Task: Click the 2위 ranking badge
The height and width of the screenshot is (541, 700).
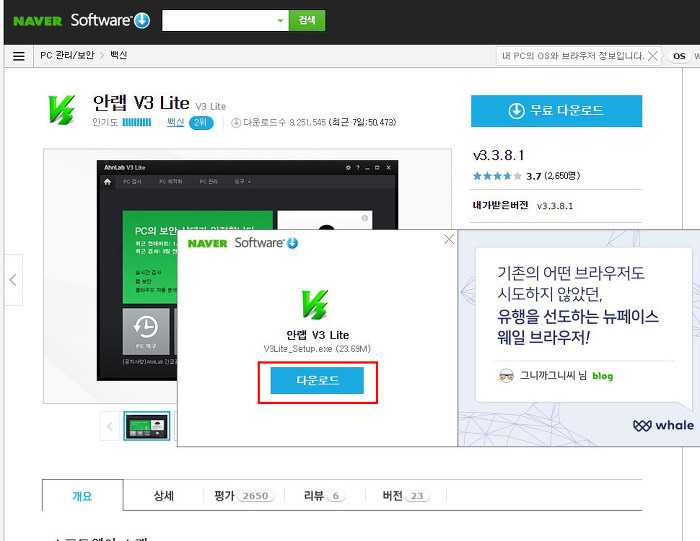Action: 201,122
